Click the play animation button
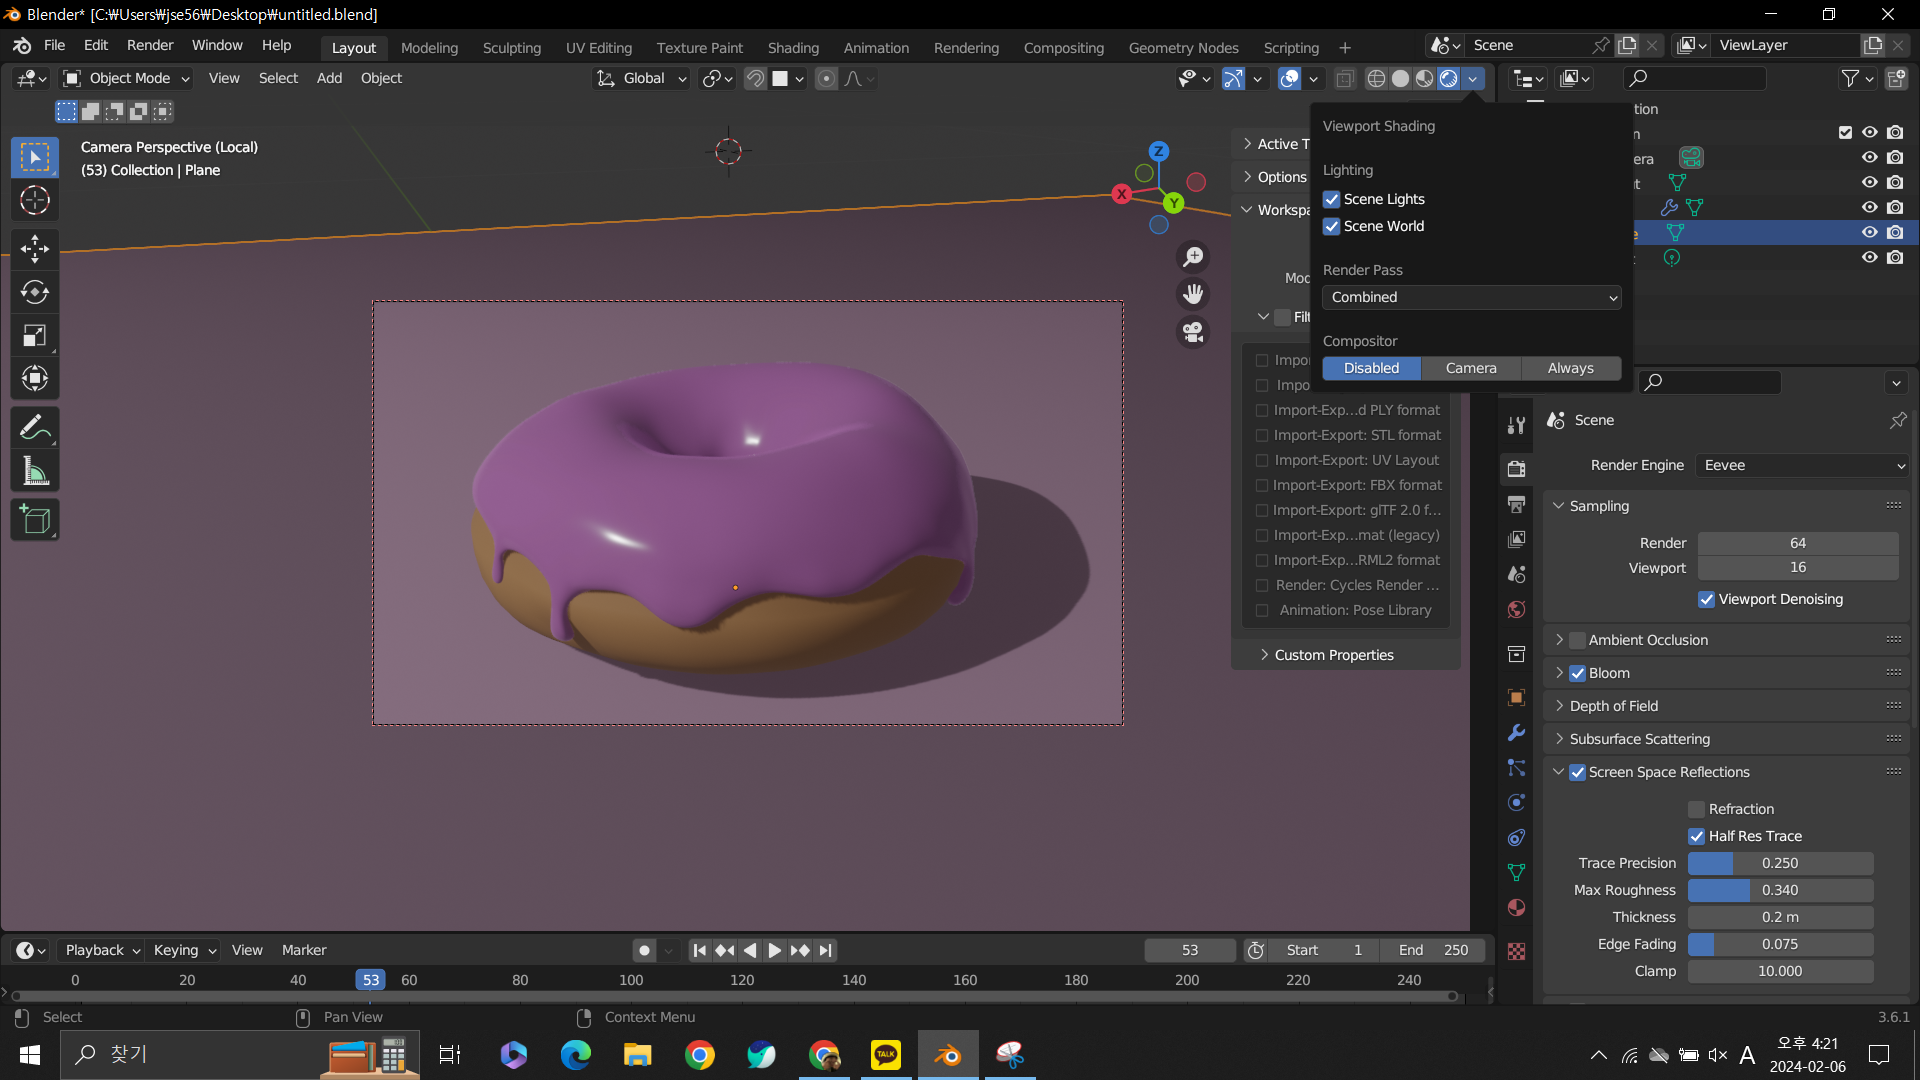Screen dimensions: 1920x1080 point(775,950)
